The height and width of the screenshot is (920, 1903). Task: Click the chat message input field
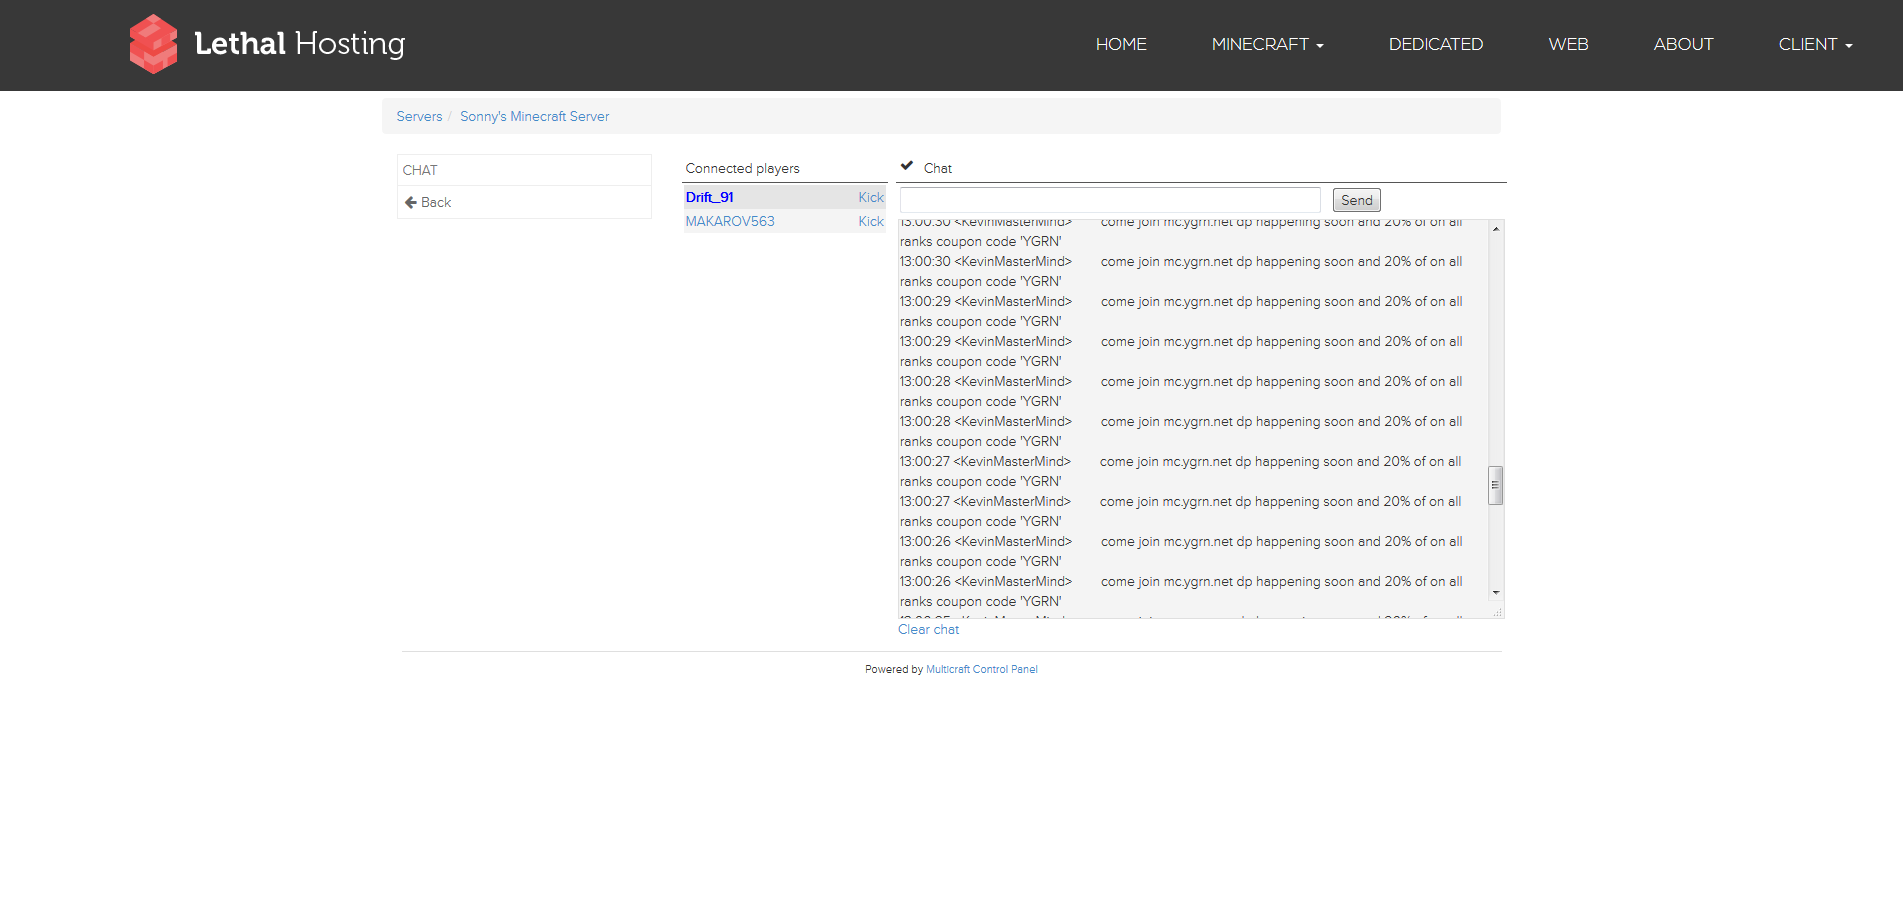pos(1110,200)
